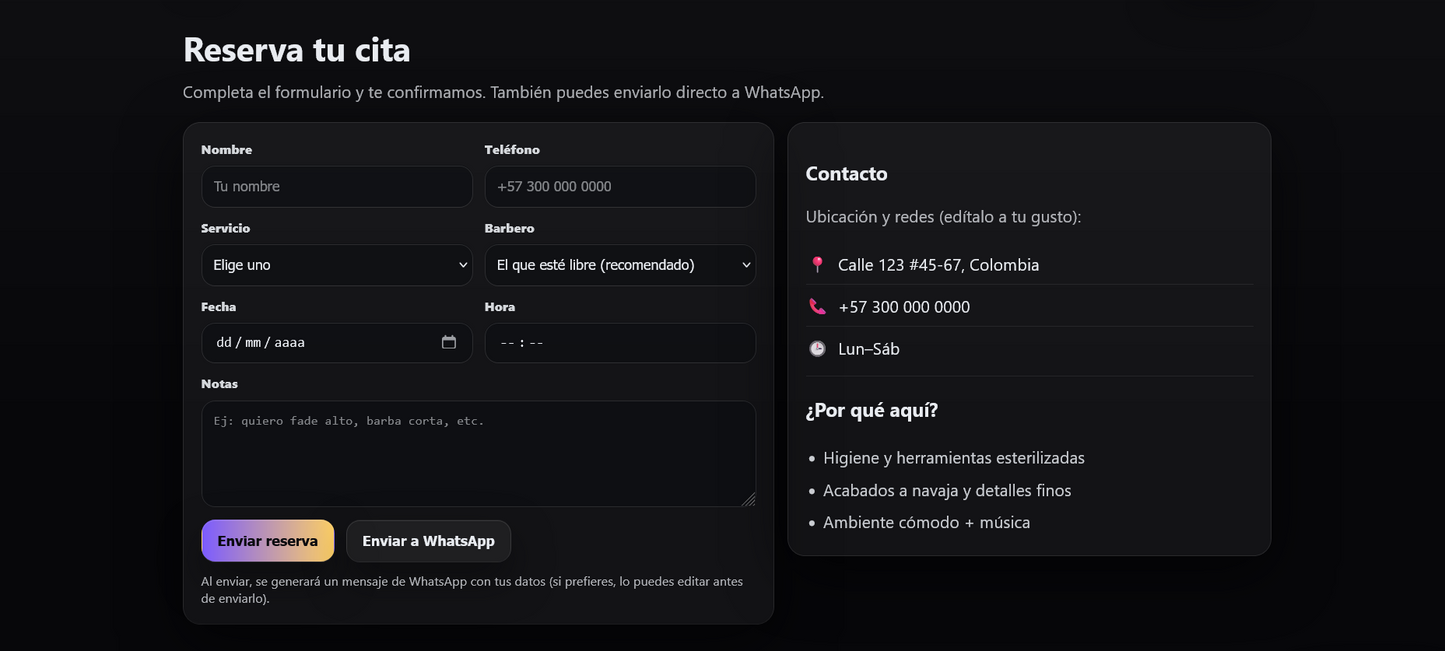1445x651 pixels.
Task: Click the Fecha date input showing dd/mm/aaaa
Action: 320,341
